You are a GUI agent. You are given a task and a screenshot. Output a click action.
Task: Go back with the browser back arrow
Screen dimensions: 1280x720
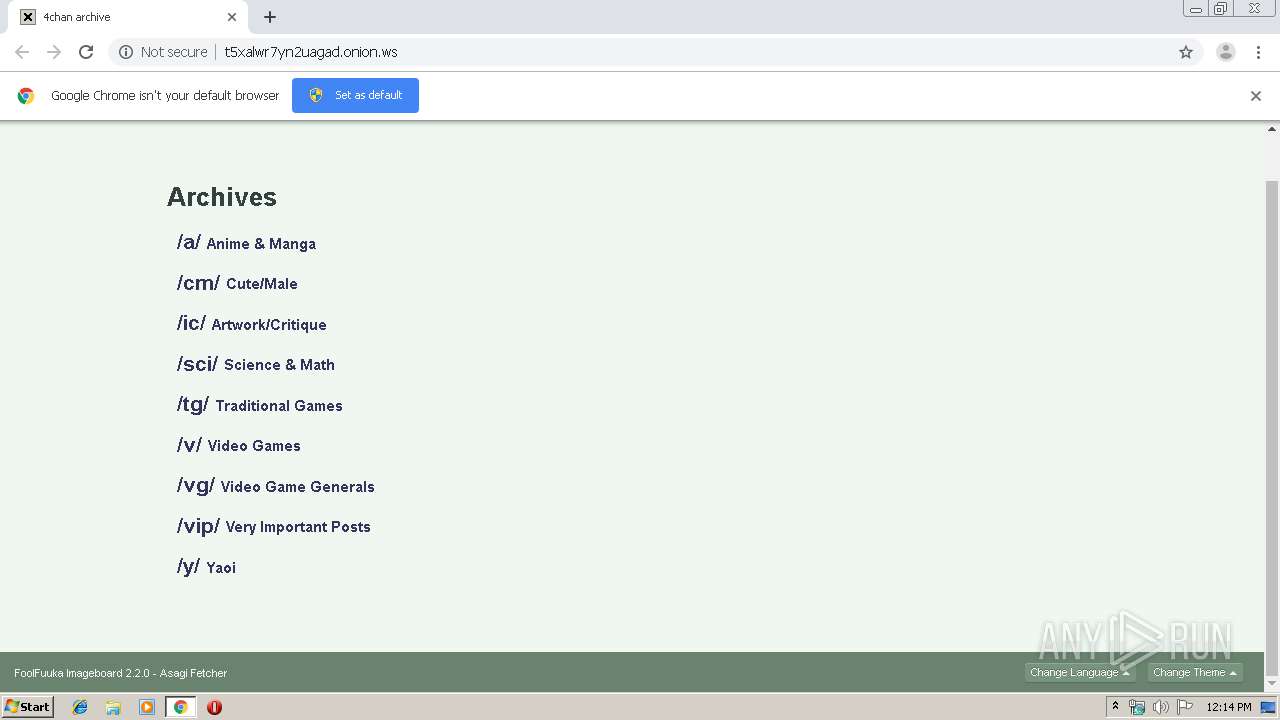pos(22,52)
